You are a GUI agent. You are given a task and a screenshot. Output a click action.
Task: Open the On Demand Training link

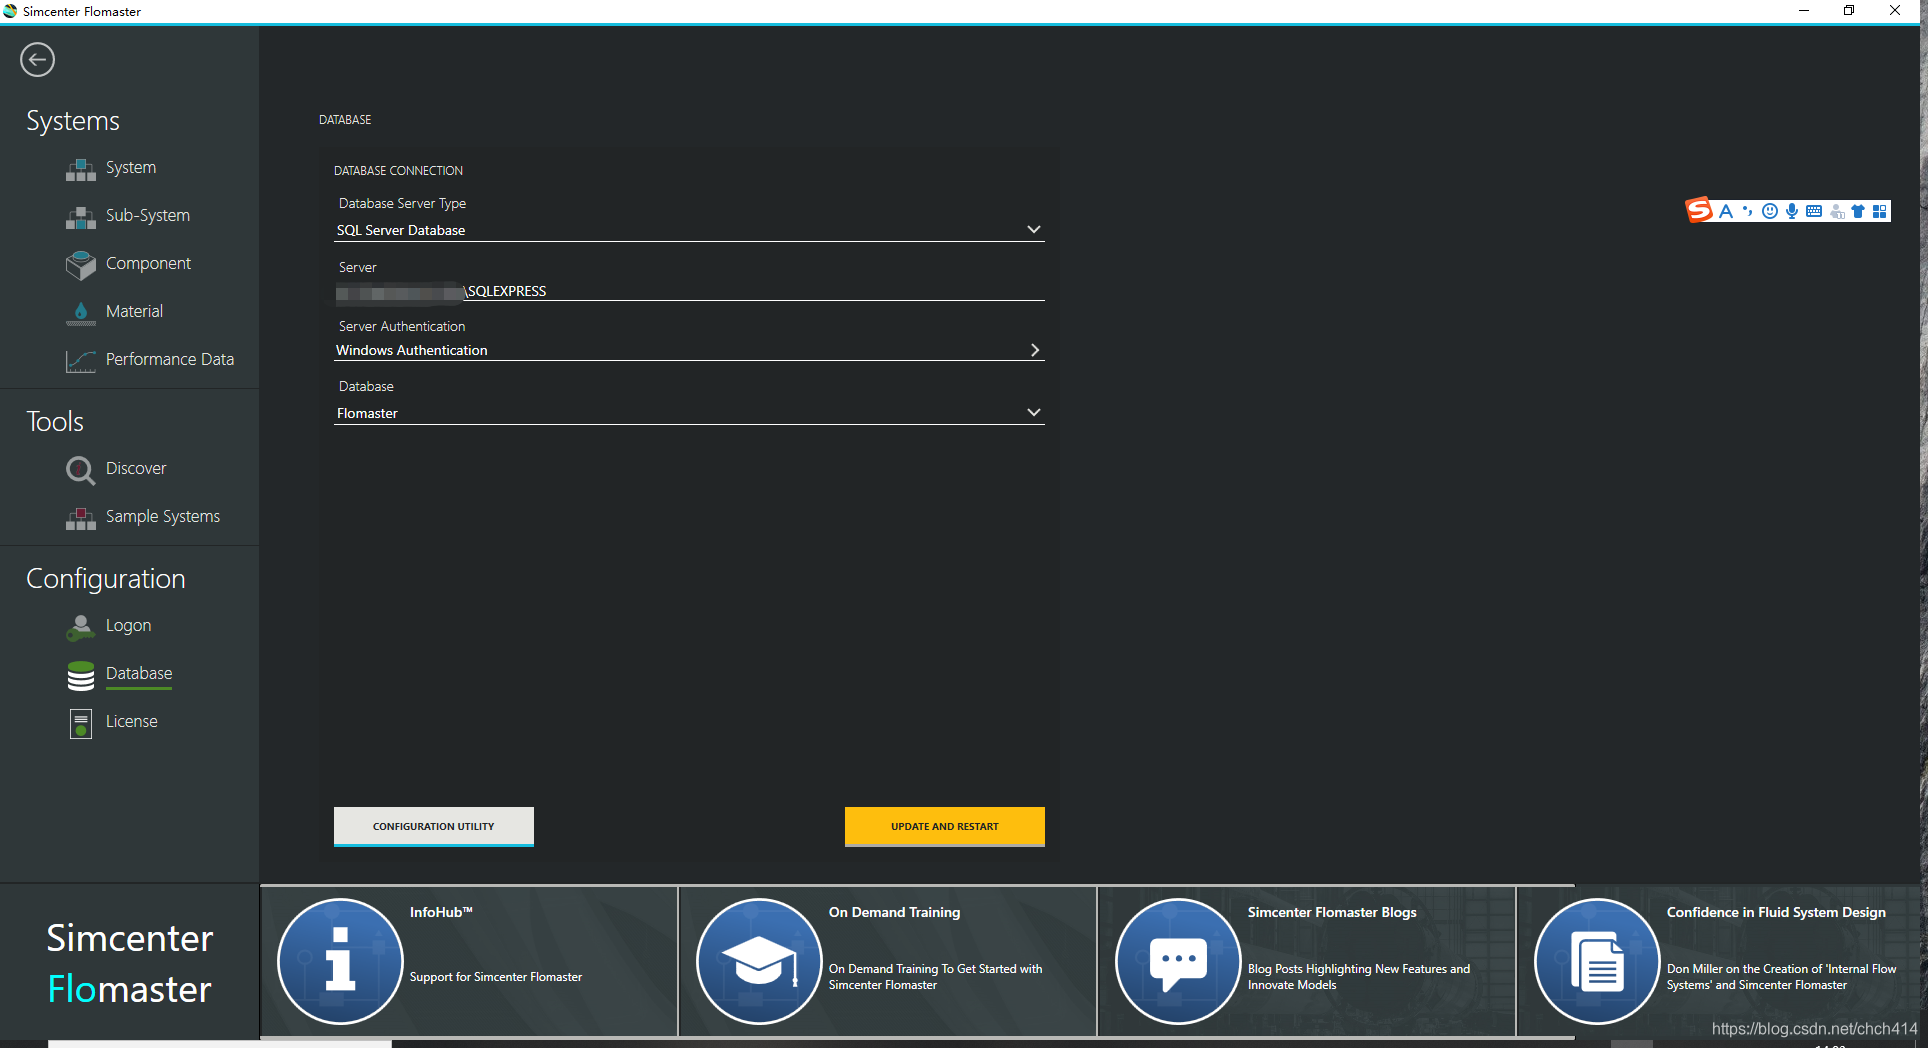pos(888,961)
